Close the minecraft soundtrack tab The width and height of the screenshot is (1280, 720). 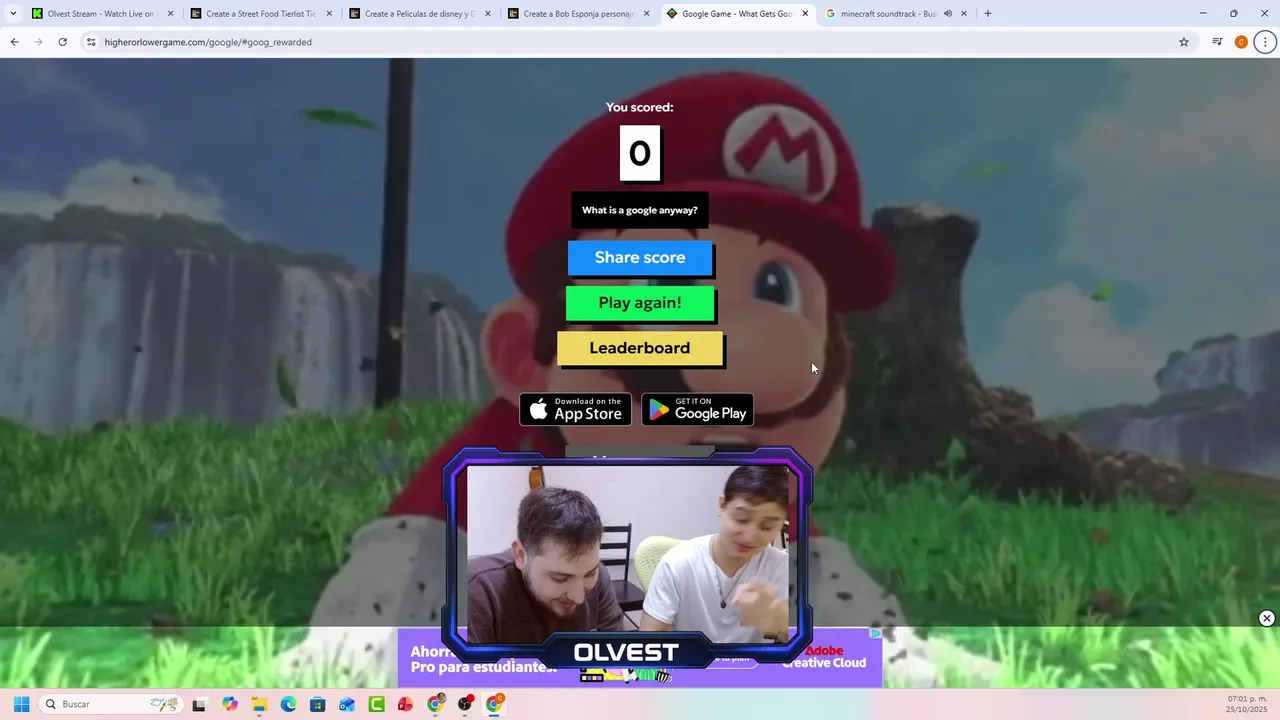tap(964, 14)
